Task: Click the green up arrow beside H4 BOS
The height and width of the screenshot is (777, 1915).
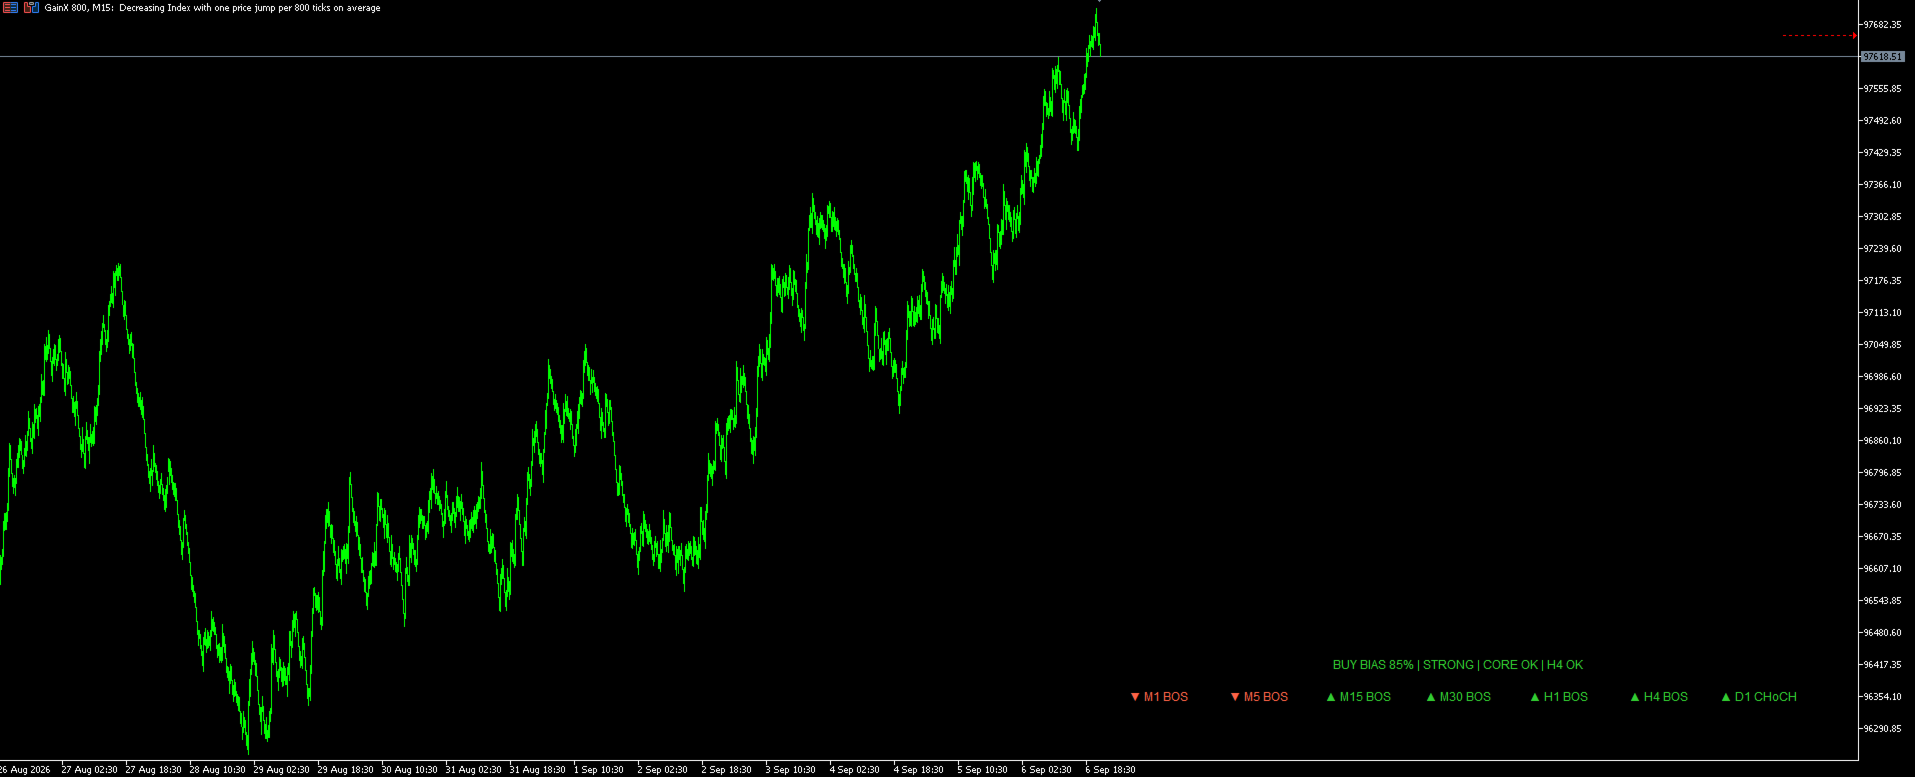Action: pos(1635,697)
